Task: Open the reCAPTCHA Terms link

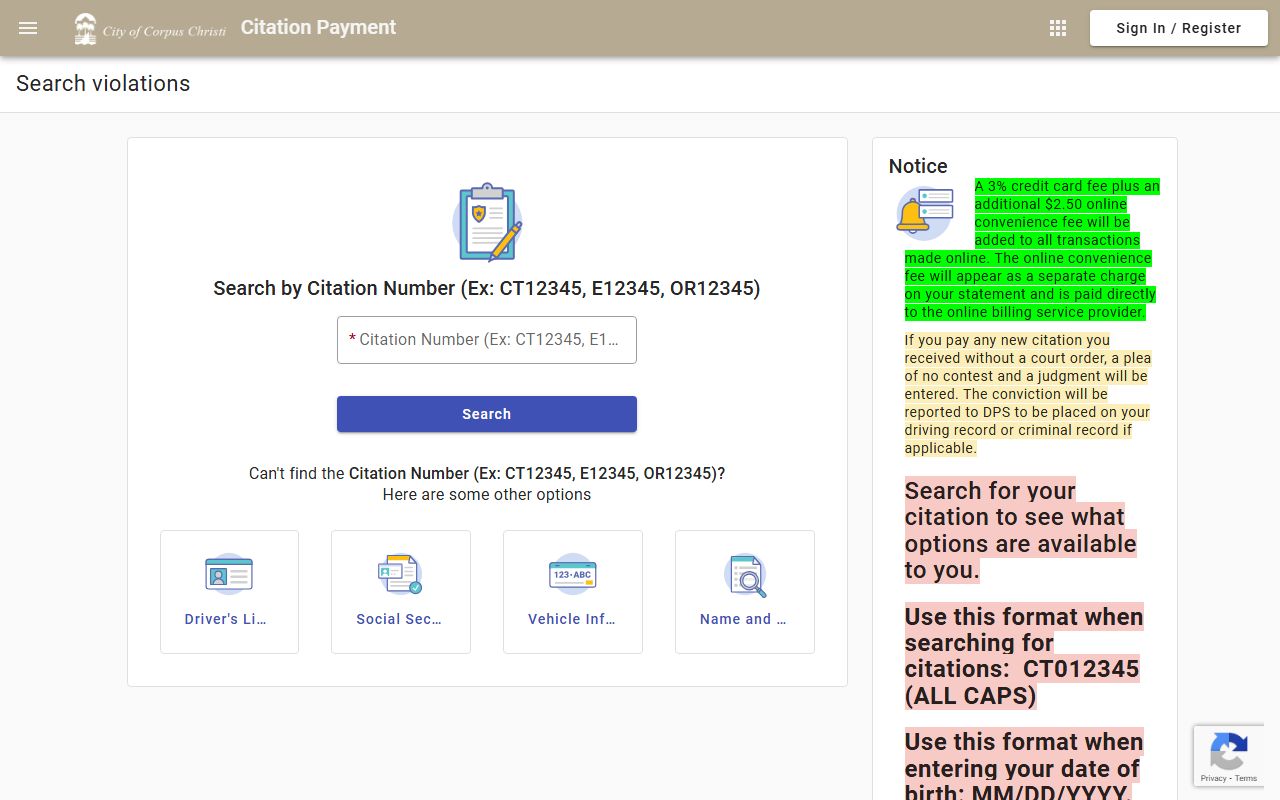Action: click(x=1246, y=778)
